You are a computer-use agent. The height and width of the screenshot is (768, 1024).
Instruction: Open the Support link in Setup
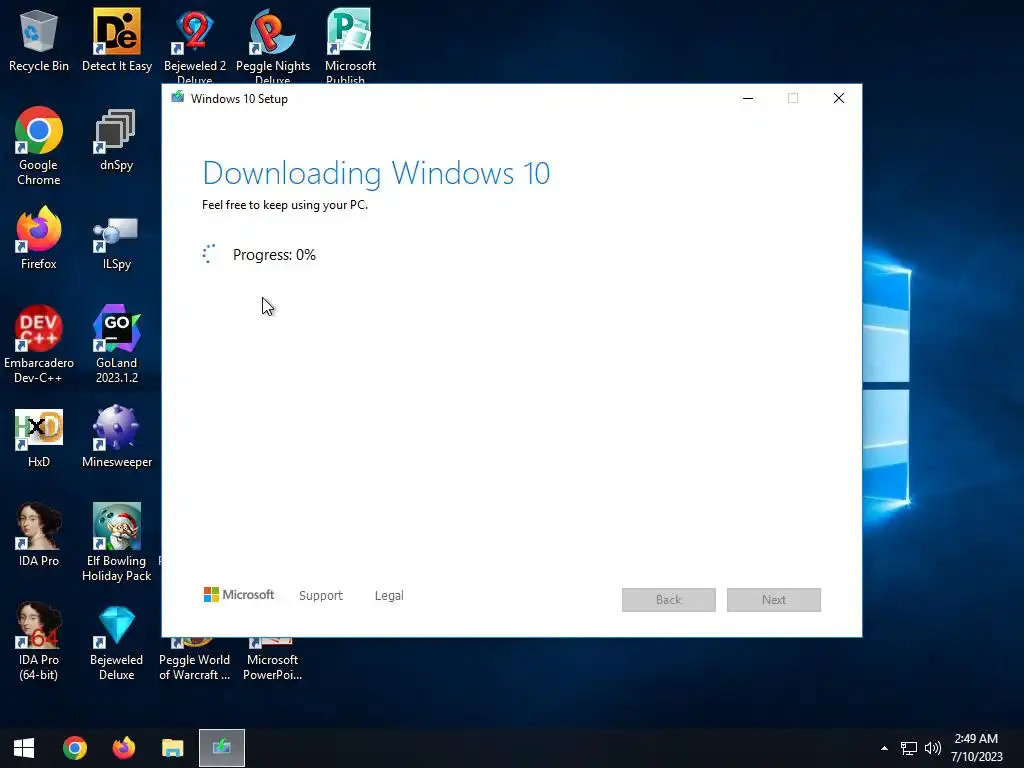tap(321, 596)
